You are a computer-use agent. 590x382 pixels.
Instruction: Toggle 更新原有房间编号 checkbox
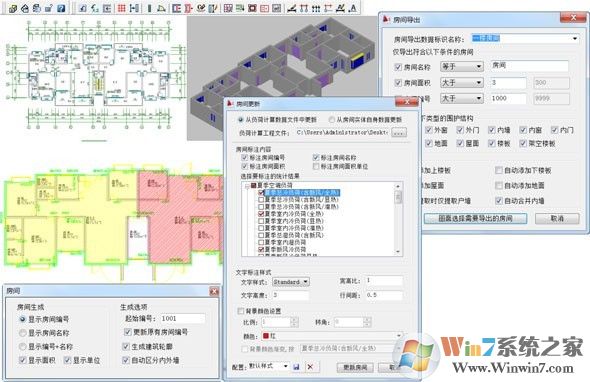click(x=127, y=332)
